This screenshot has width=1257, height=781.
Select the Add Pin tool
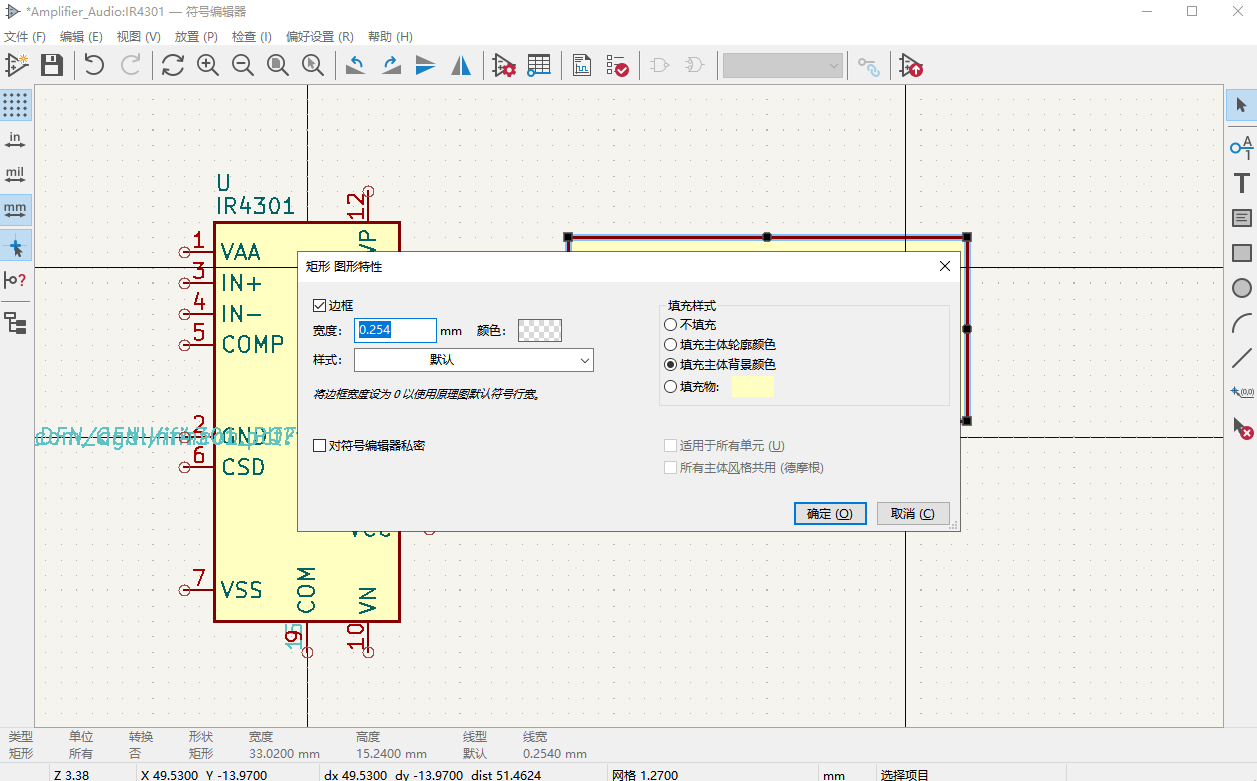(1241, 148)
